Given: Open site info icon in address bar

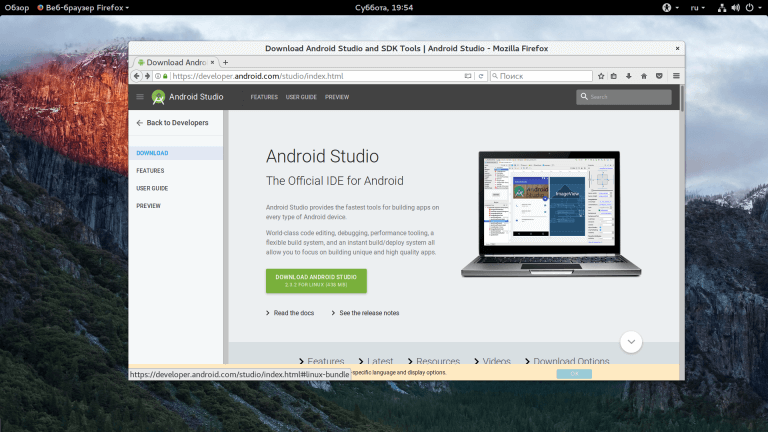Looking at the screenshot, I should point(158,76).
